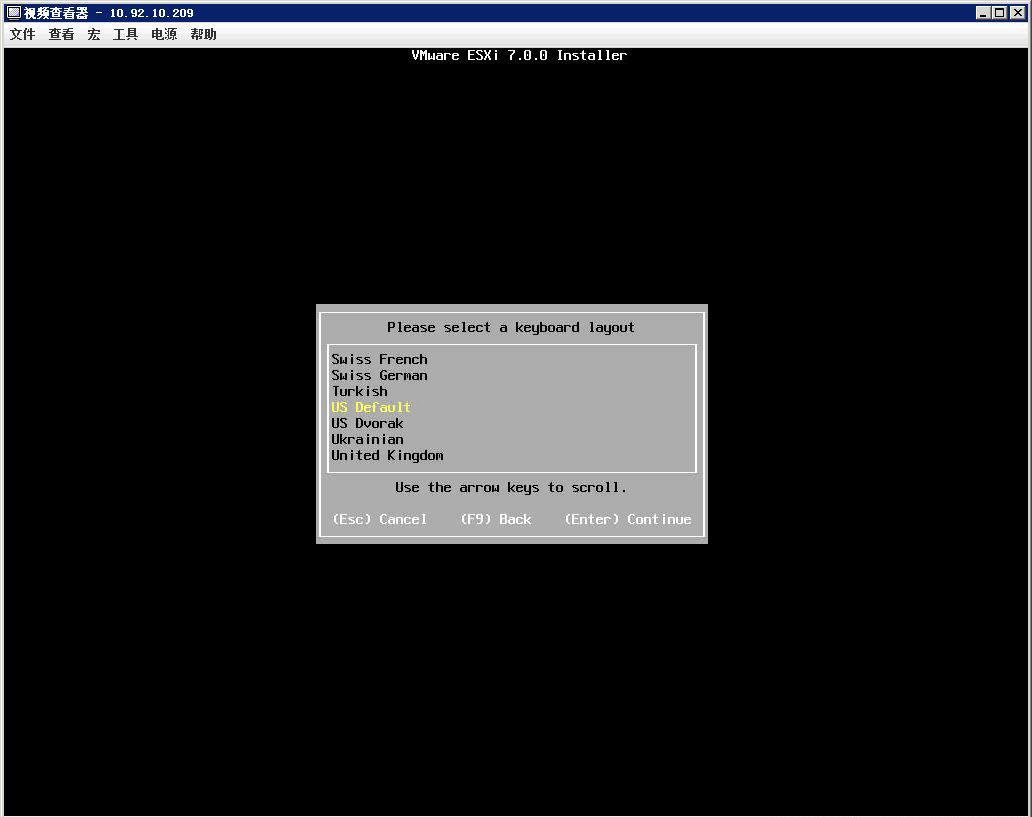Click (F9) Back to return

[495, 519]
